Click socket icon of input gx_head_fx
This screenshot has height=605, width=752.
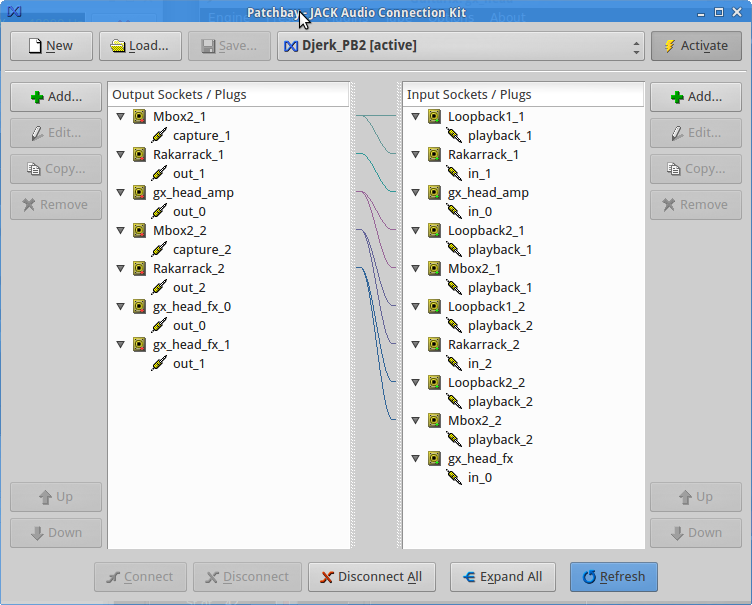click(434, 459)
